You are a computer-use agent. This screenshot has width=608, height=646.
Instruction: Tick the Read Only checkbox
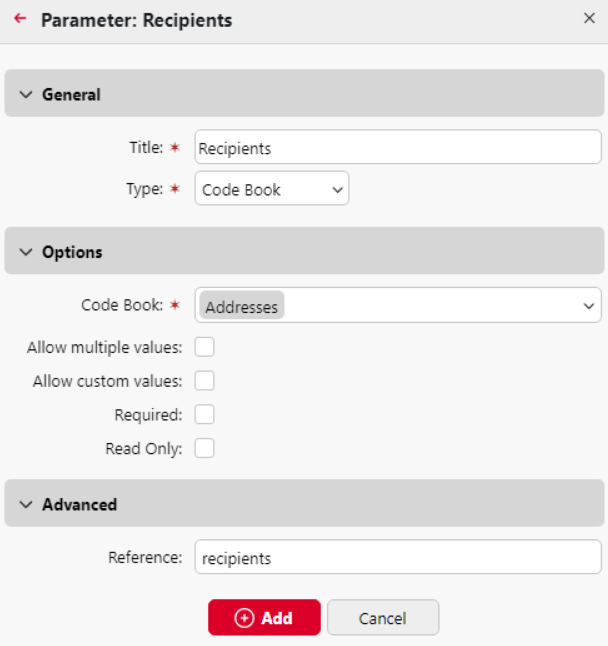(205, 449)
